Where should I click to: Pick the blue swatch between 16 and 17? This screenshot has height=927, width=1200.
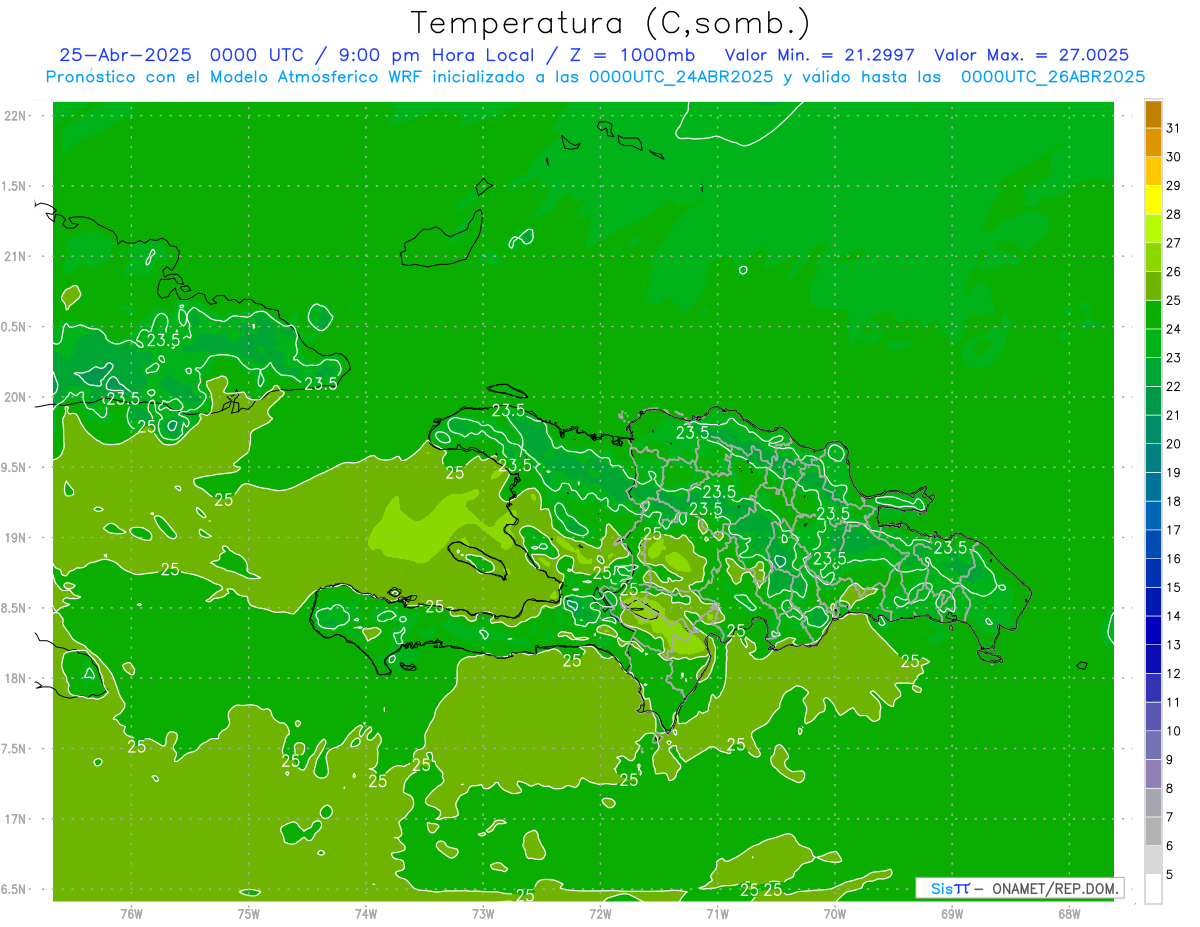coord(1153,544)
